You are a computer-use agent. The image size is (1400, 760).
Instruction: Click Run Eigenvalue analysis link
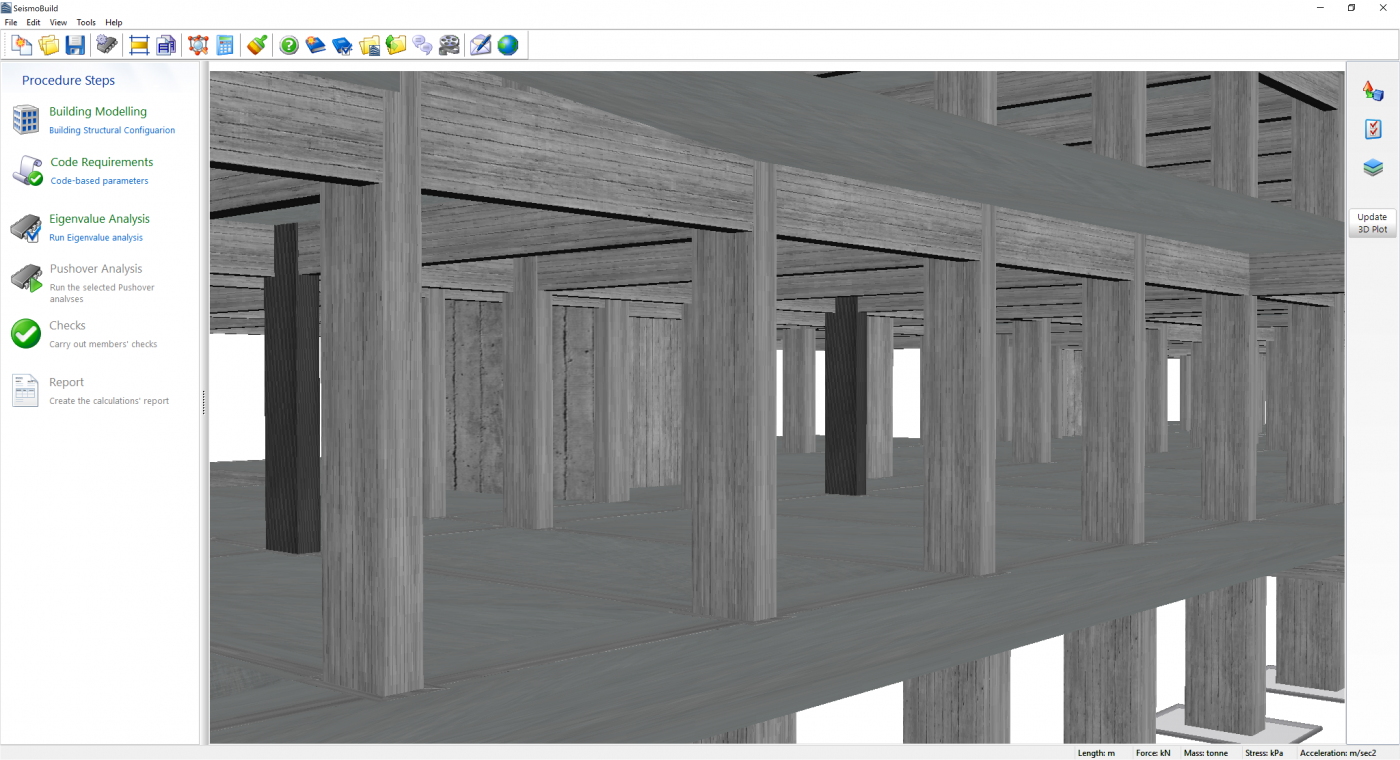point(96,238)
